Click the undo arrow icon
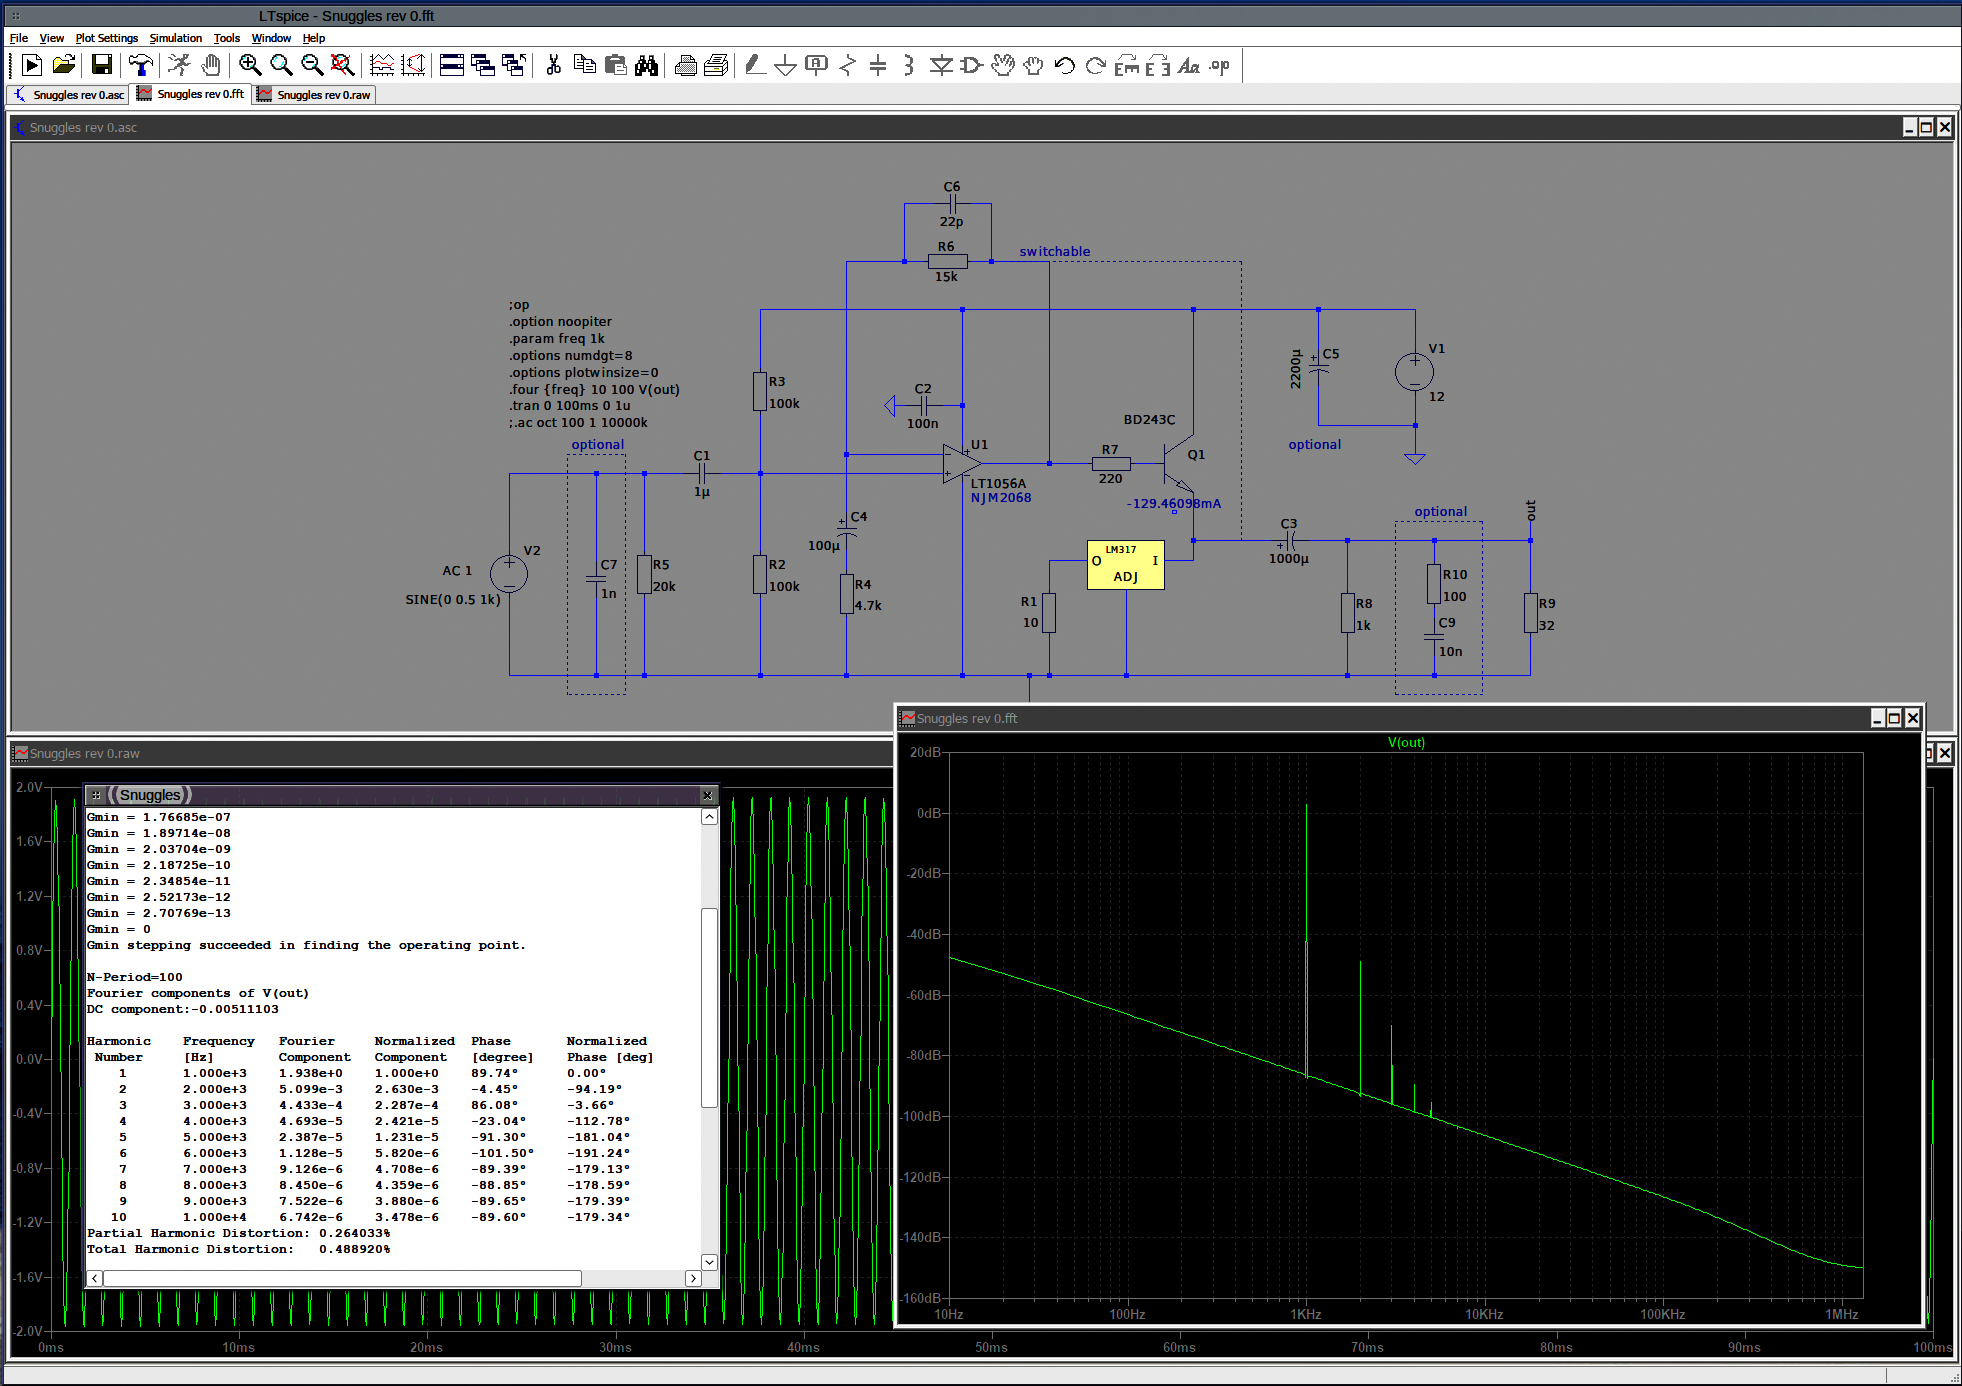Image resolution: width=1962 pixels, height=1386 pixels. 1065,66
